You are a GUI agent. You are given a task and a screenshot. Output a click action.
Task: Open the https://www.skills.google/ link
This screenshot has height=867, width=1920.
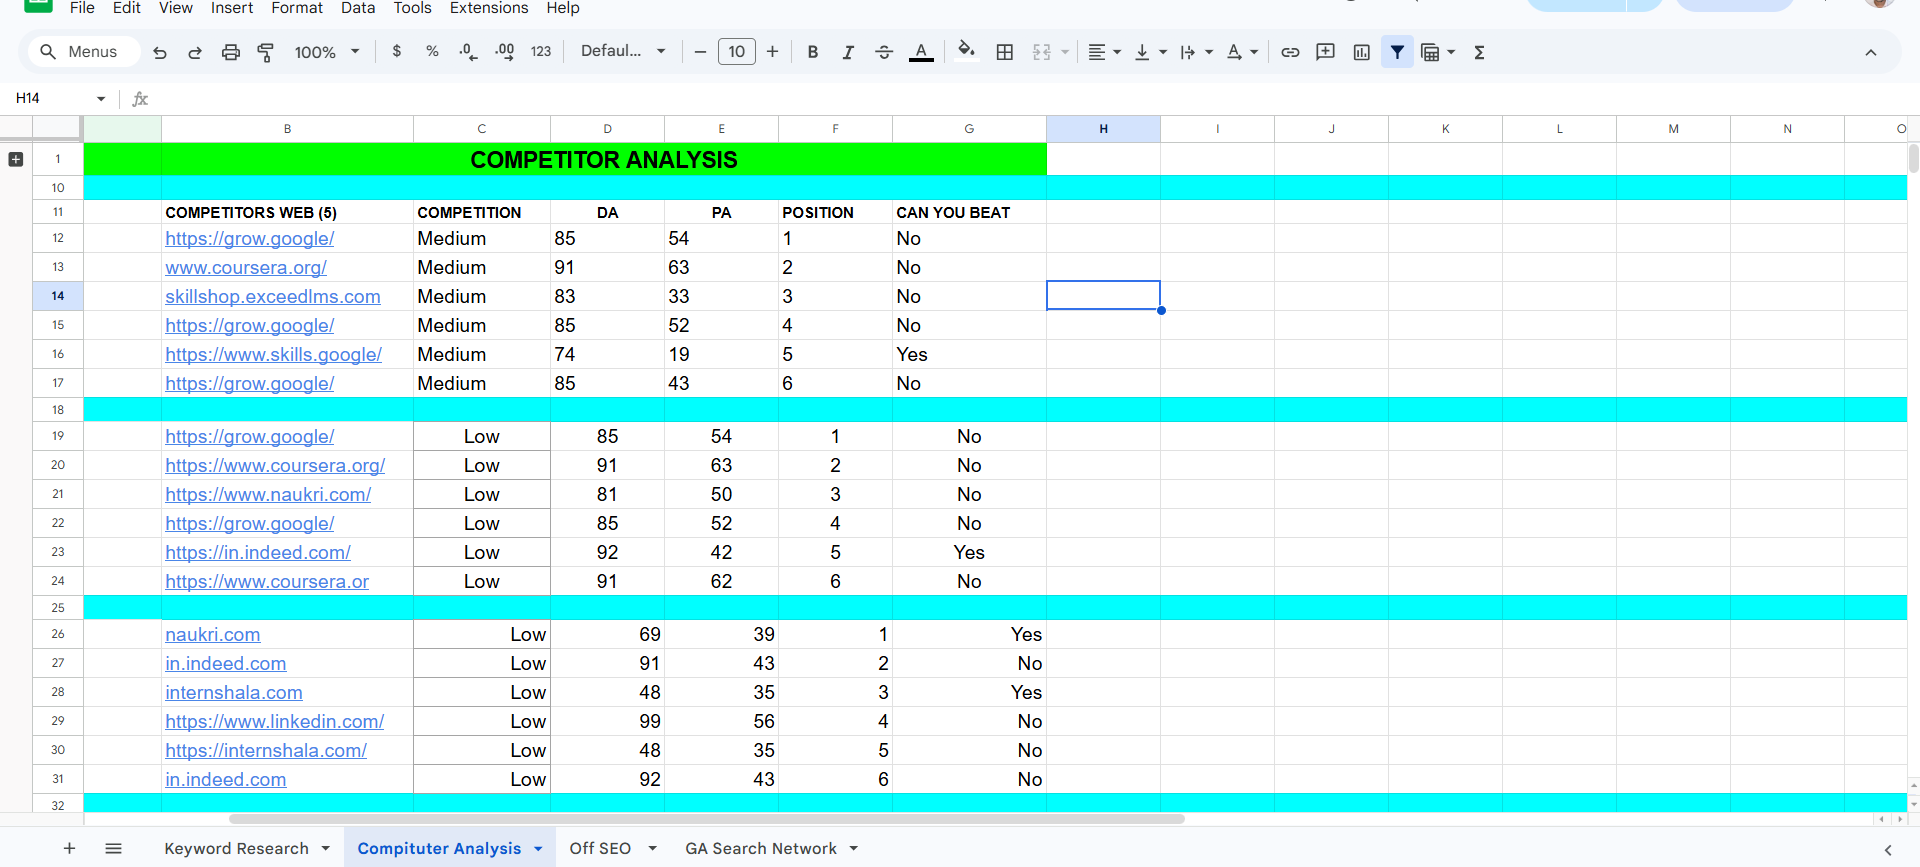pos(273,354)
